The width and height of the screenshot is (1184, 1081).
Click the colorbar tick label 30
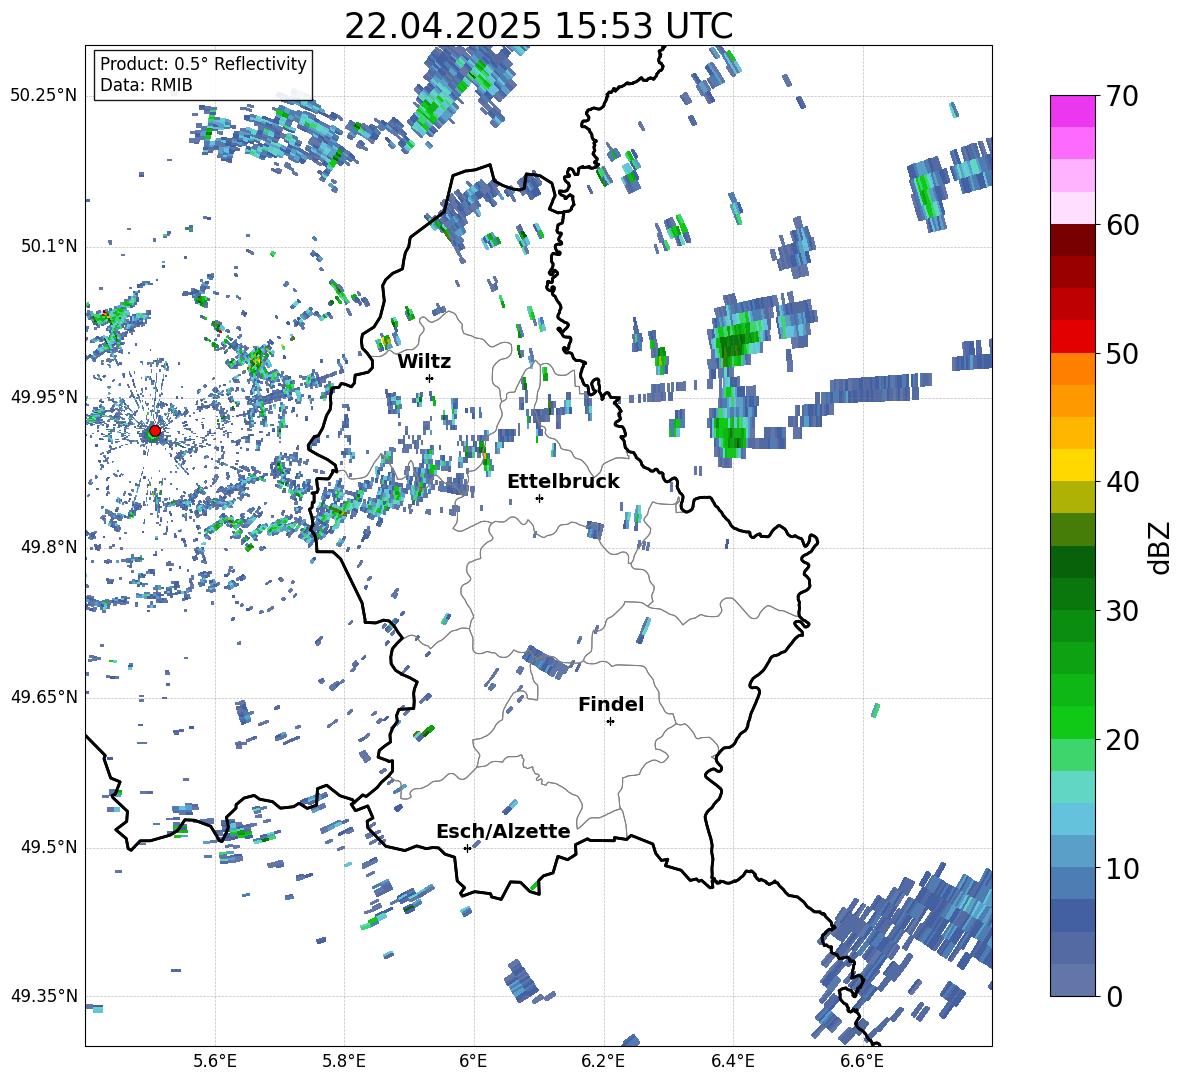1122,611
